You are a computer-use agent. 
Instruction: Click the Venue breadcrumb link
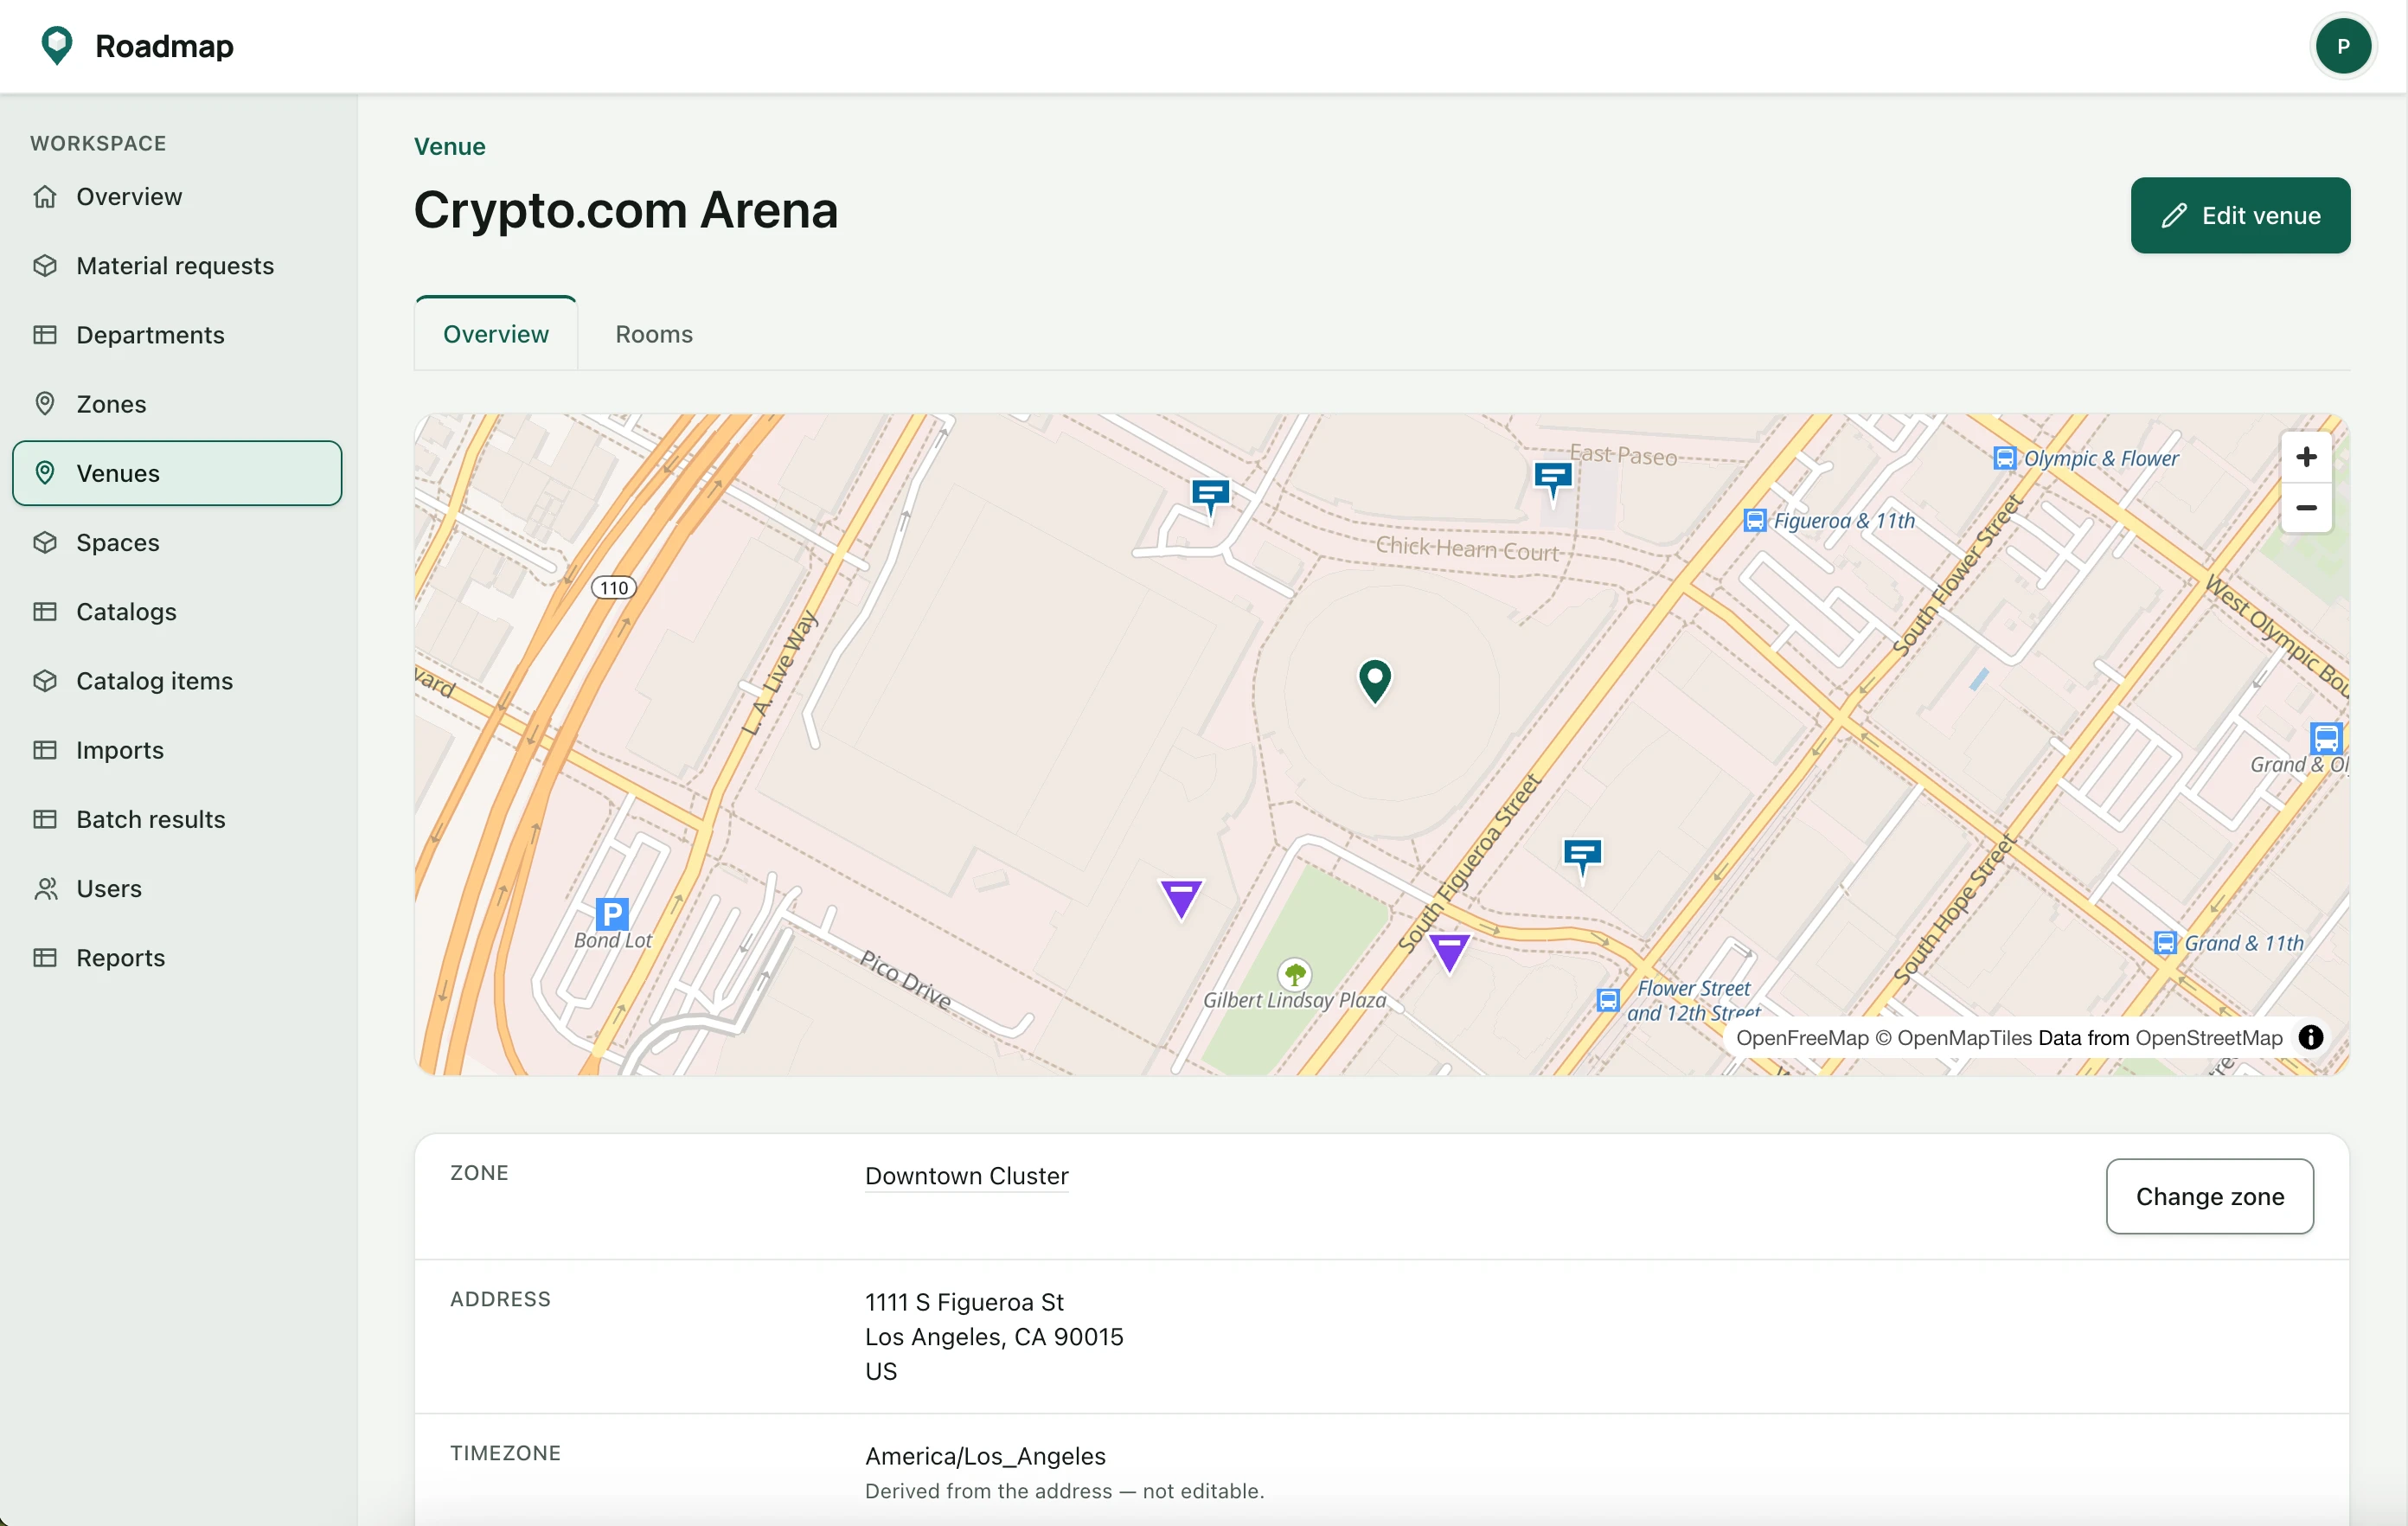click(x=450, y=146)
